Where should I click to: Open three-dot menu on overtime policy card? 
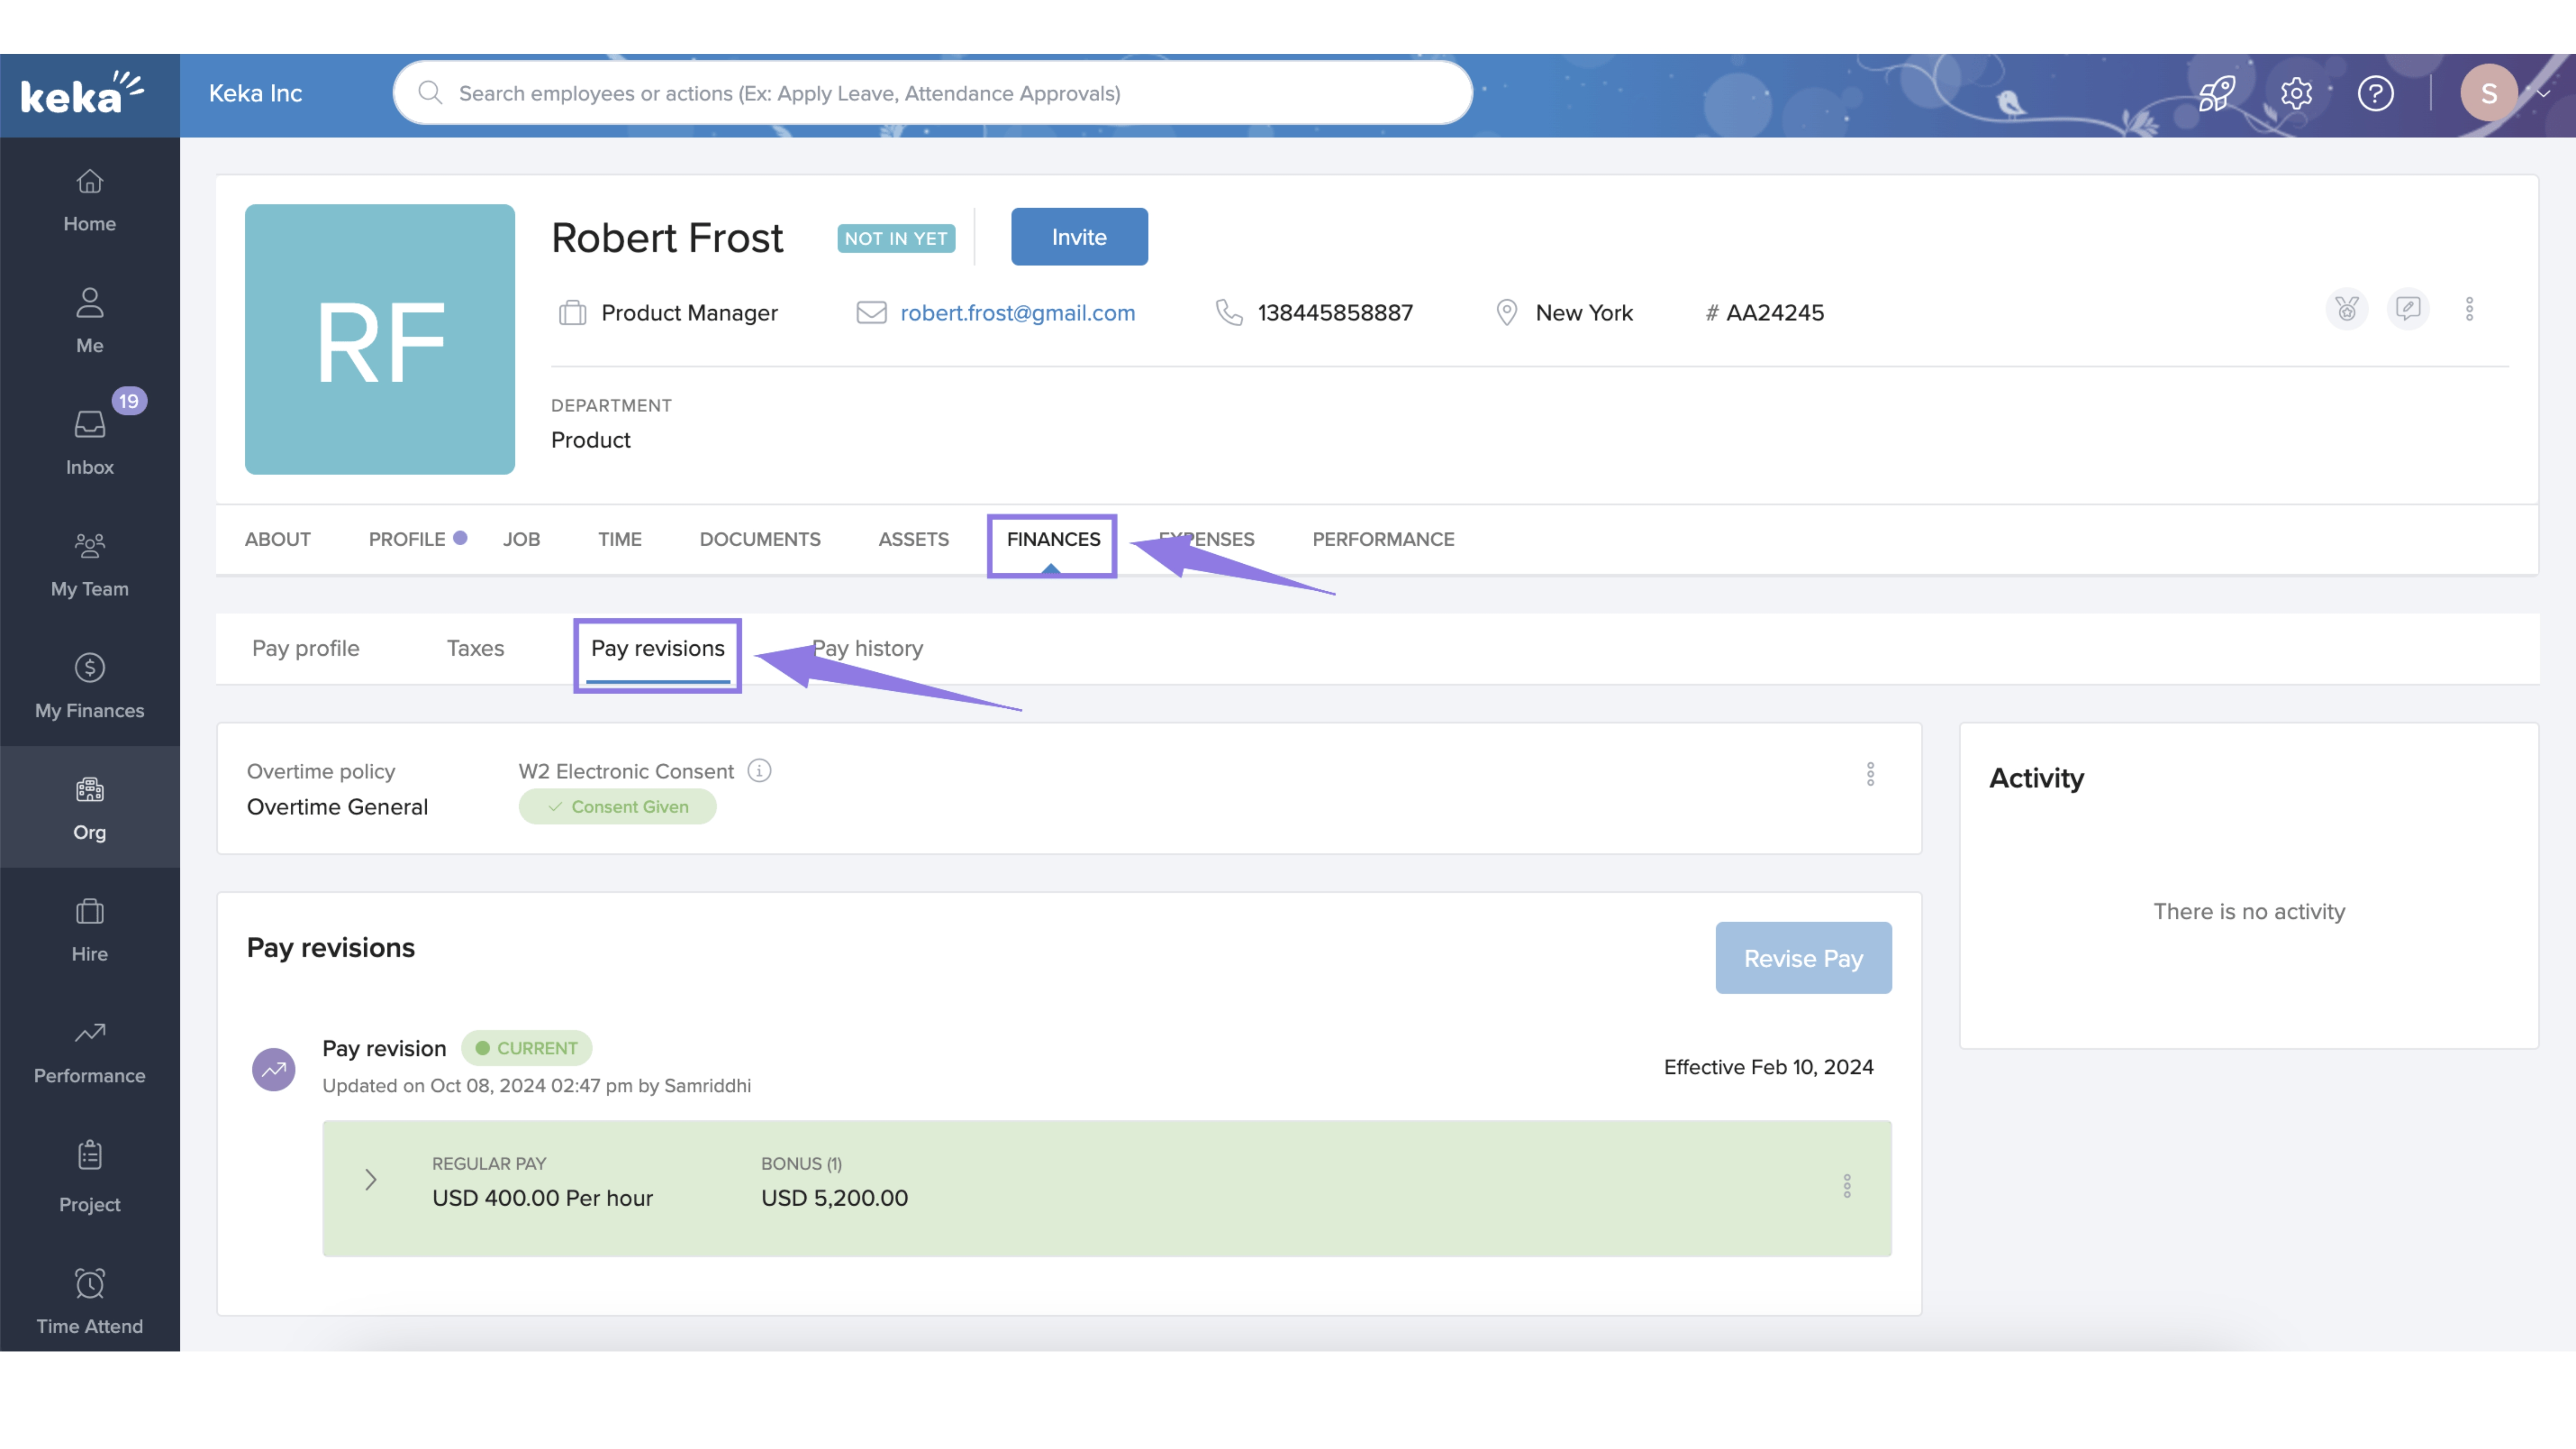tap(1870, 774)
